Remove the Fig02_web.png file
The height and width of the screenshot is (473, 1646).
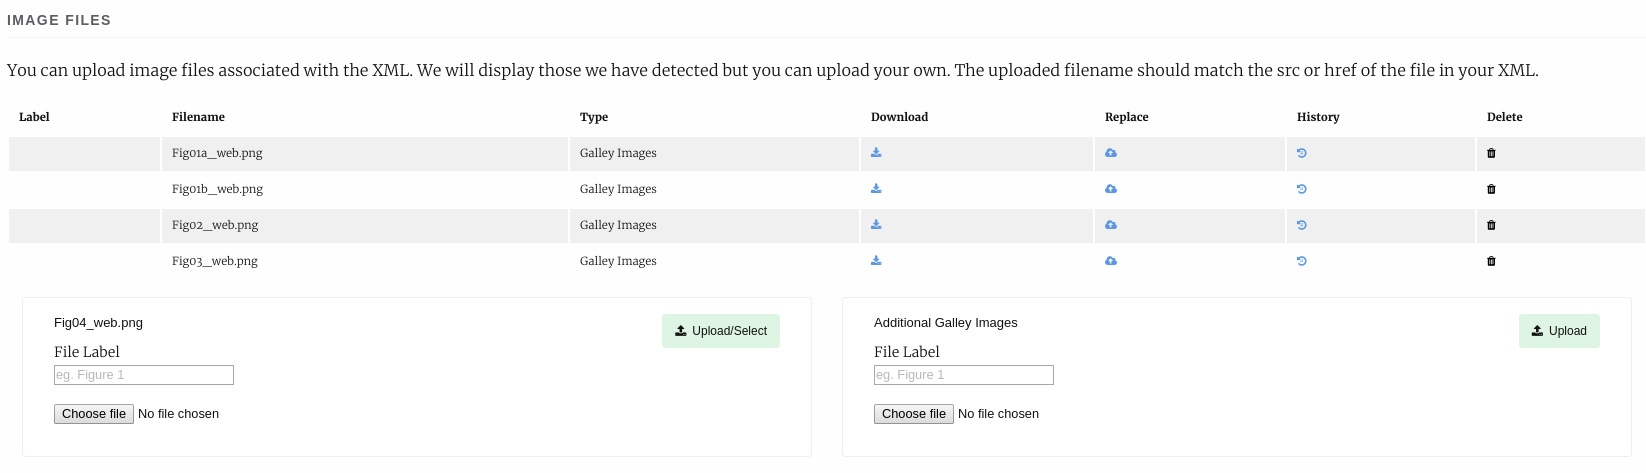tap(1491, 225)
